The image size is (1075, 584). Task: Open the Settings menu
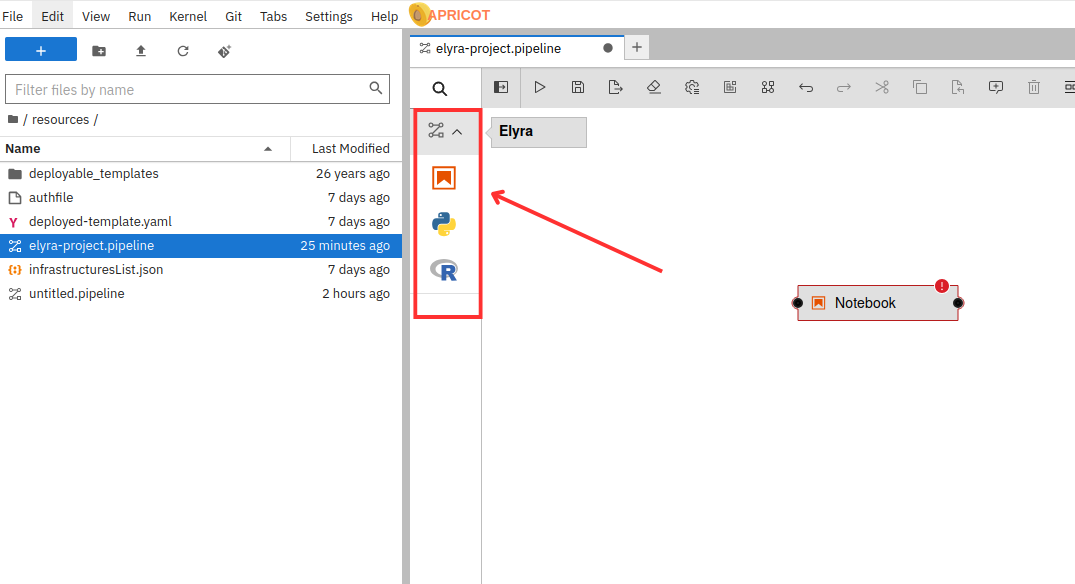(328, 16)
